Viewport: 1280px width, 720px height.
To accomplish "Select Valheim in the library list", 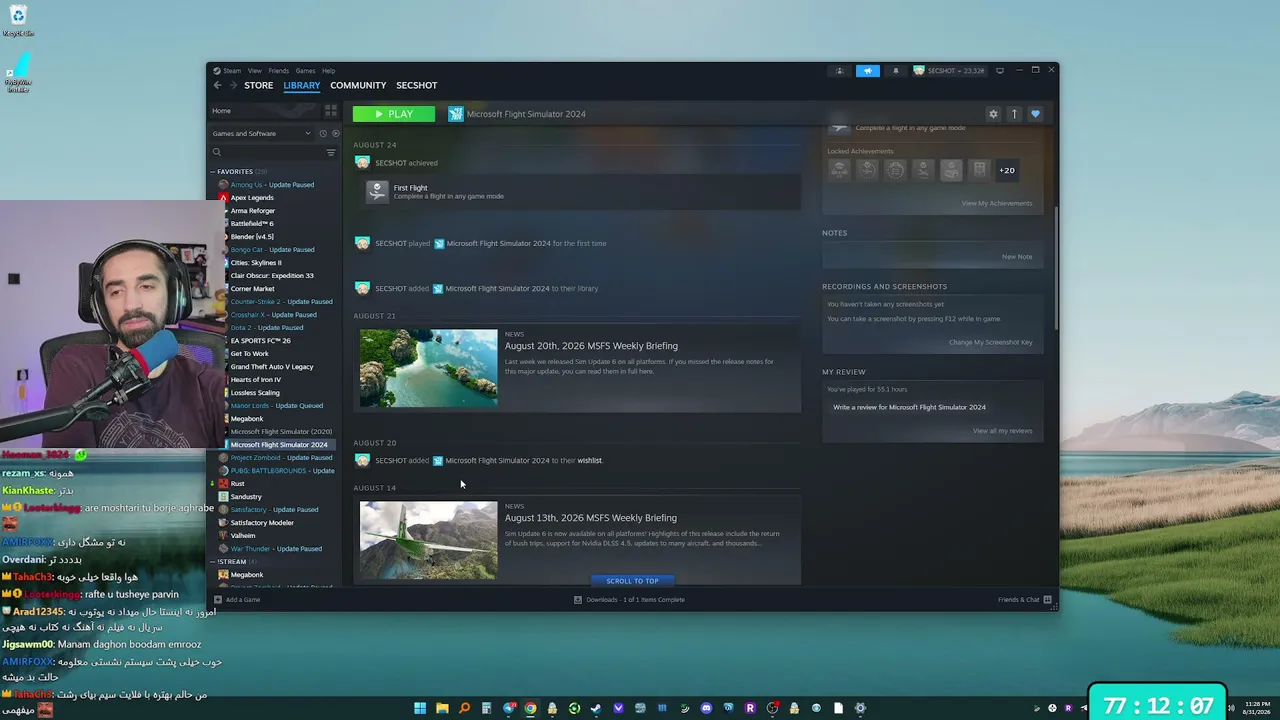I will click(243, 536).
